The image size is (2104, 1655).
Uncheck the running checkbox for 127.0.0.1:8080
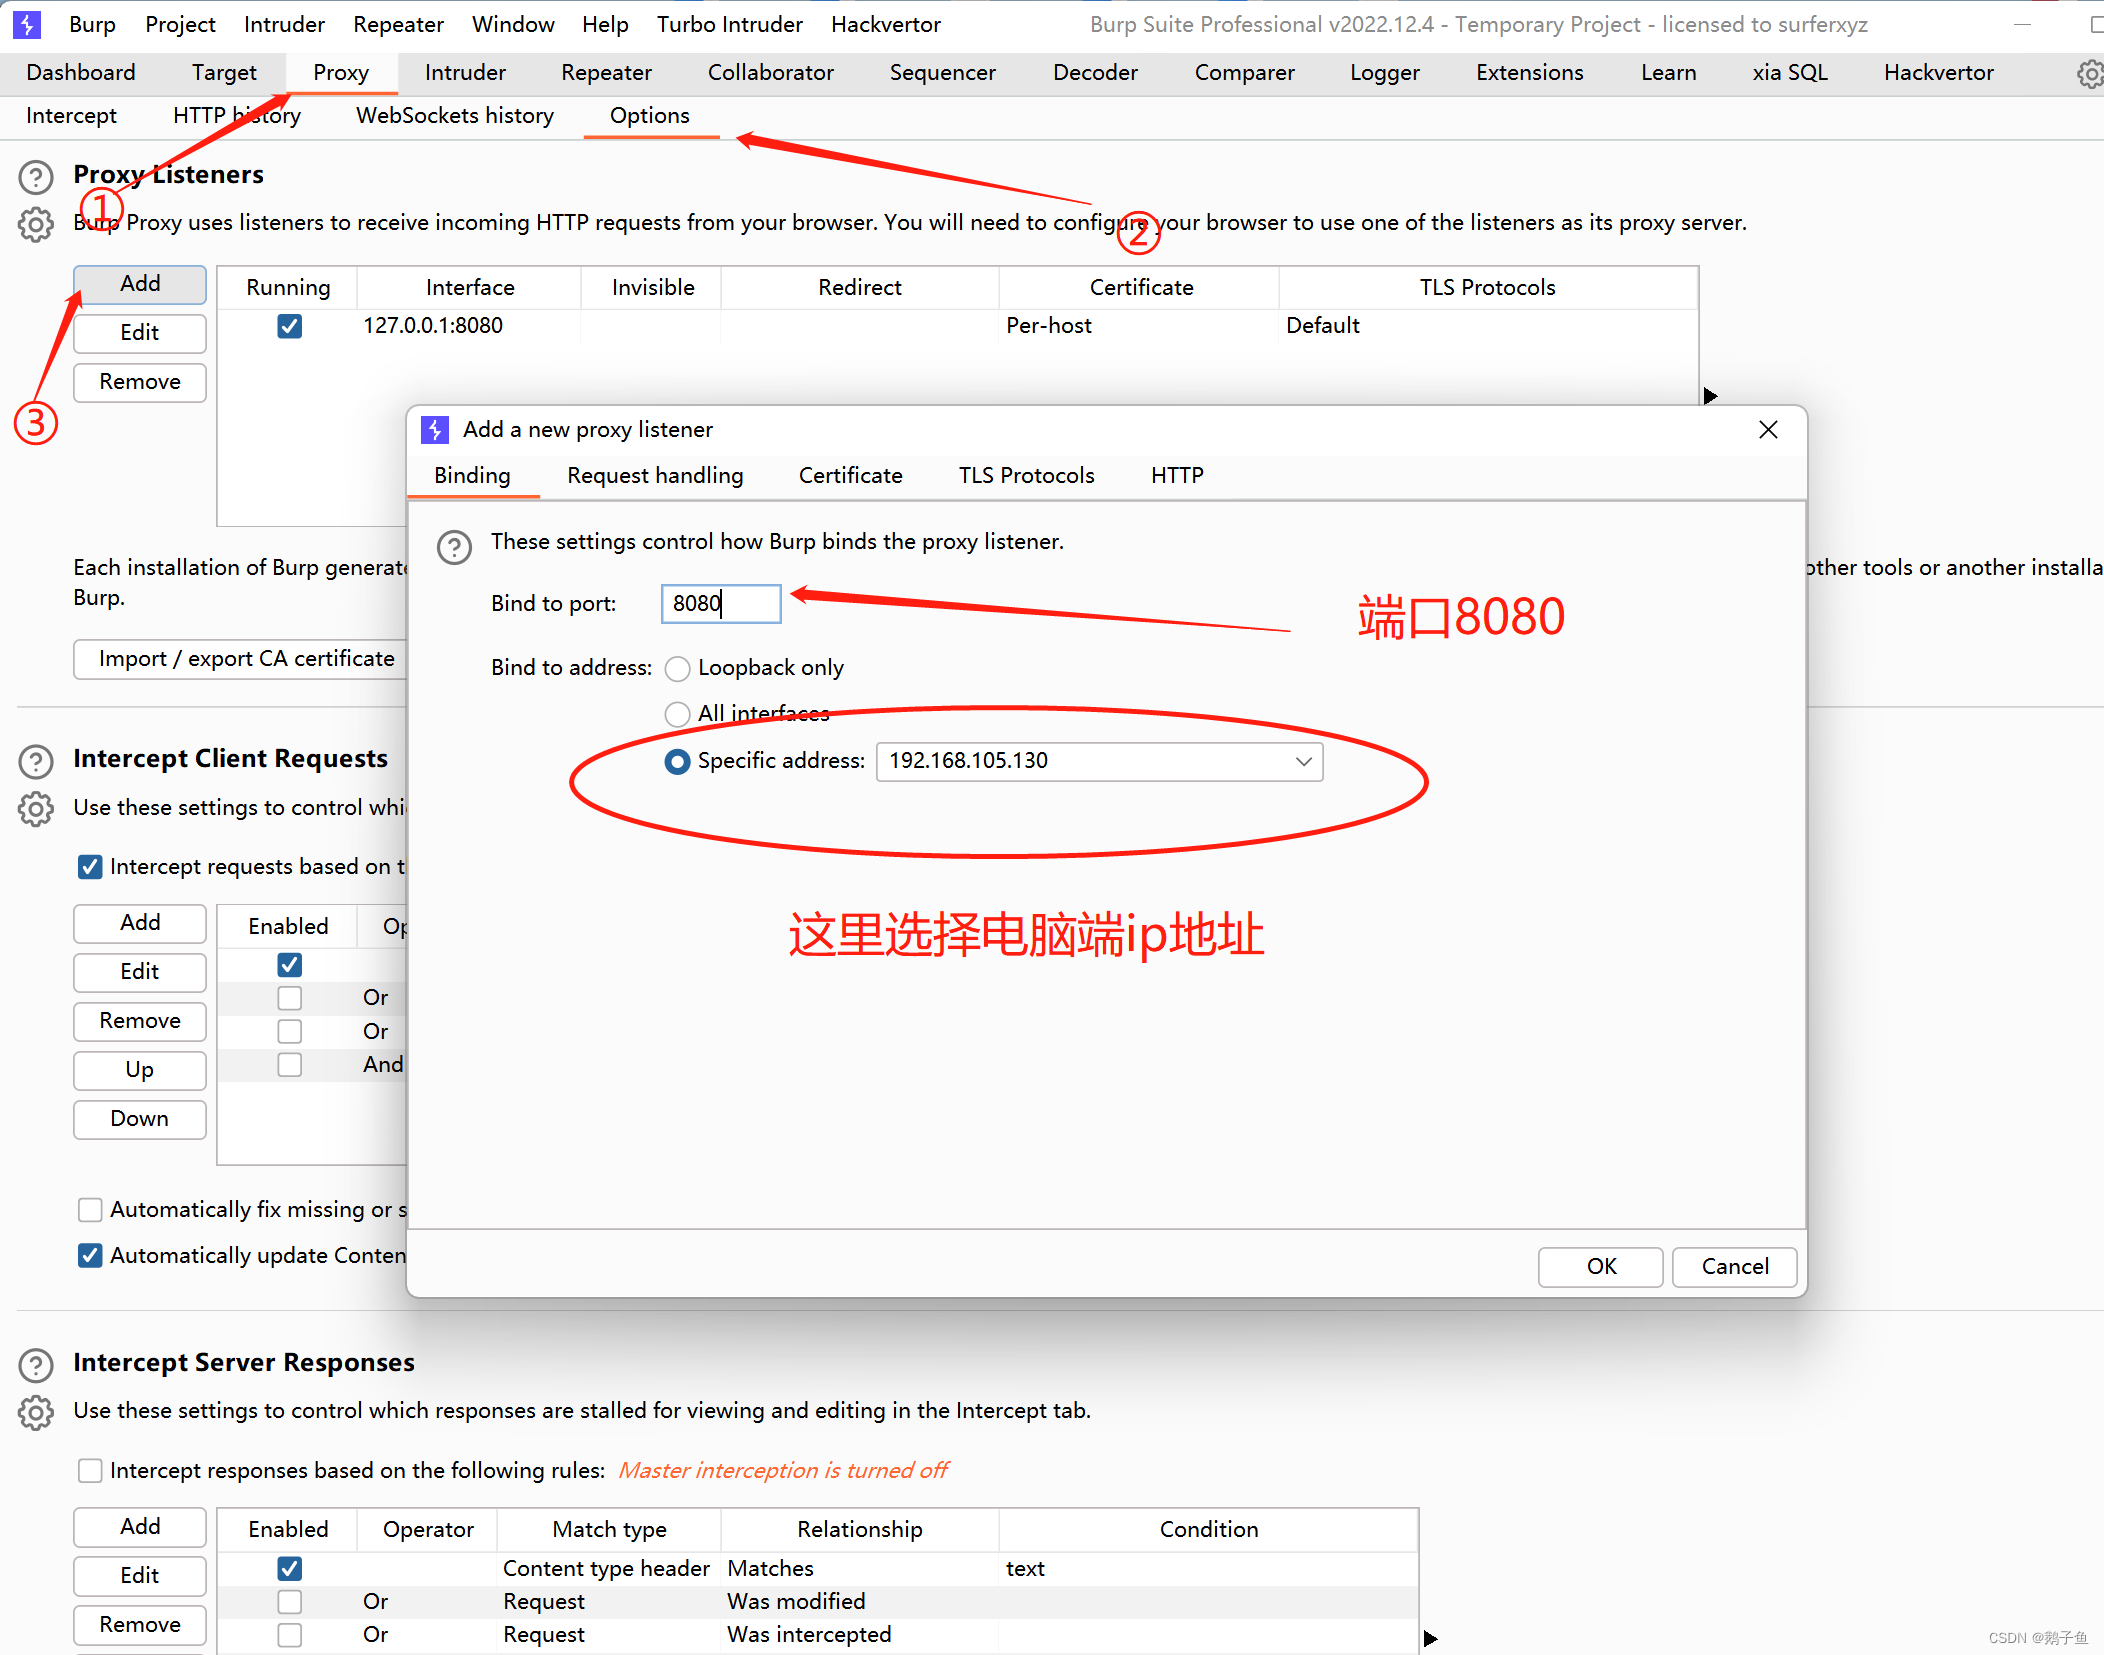(x=289, y=326)
